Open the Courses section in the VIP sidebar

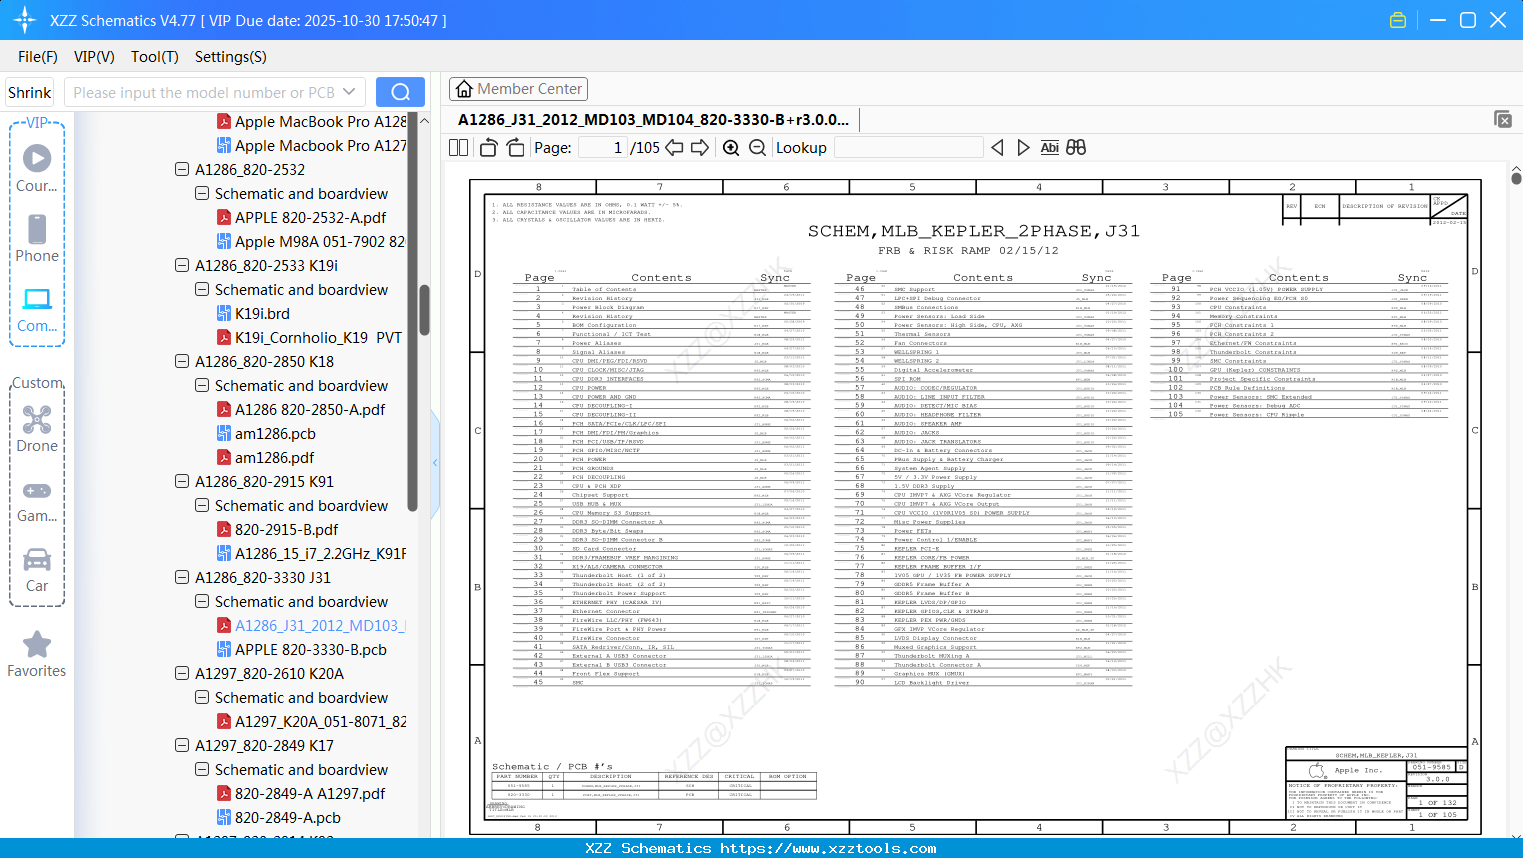(37, 168)
